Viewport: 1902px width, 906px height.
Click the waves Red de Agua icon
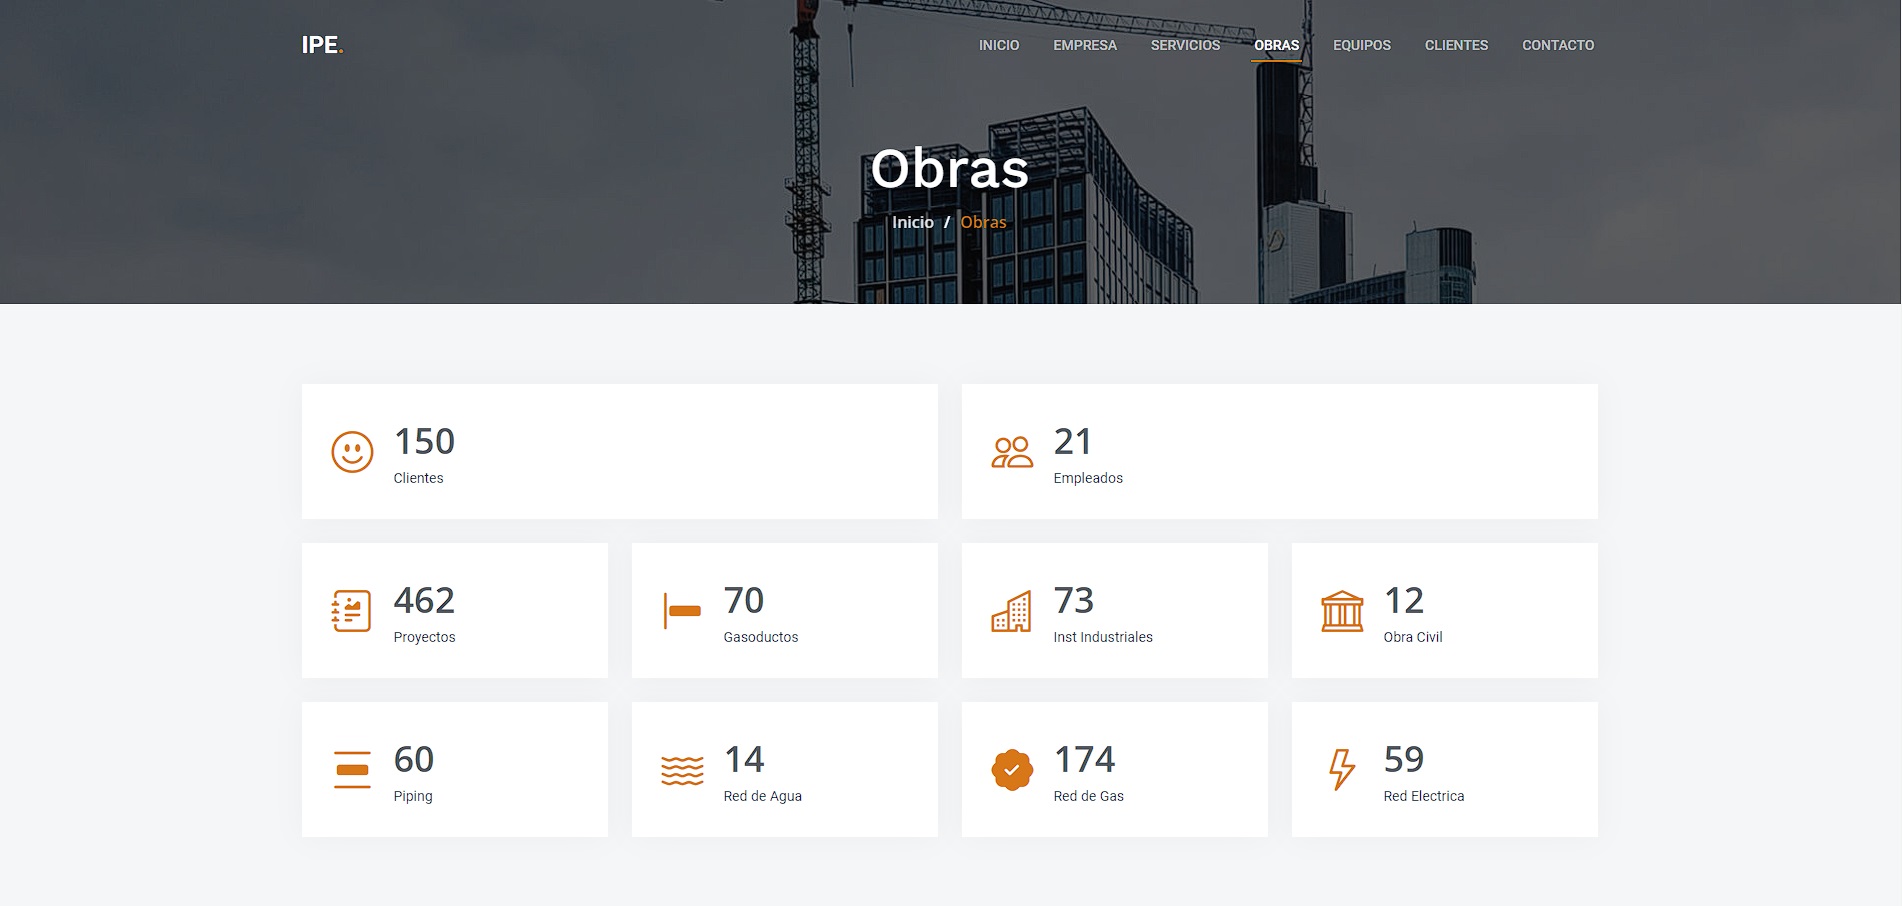pyautogui.click(x=682, y=770)
